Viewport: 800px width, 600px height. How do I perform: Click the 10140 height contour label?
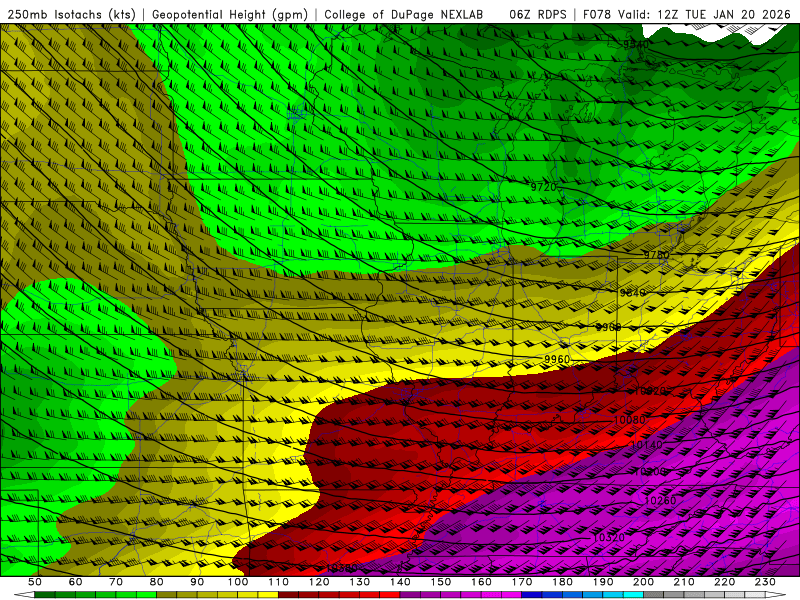point(647,445)
